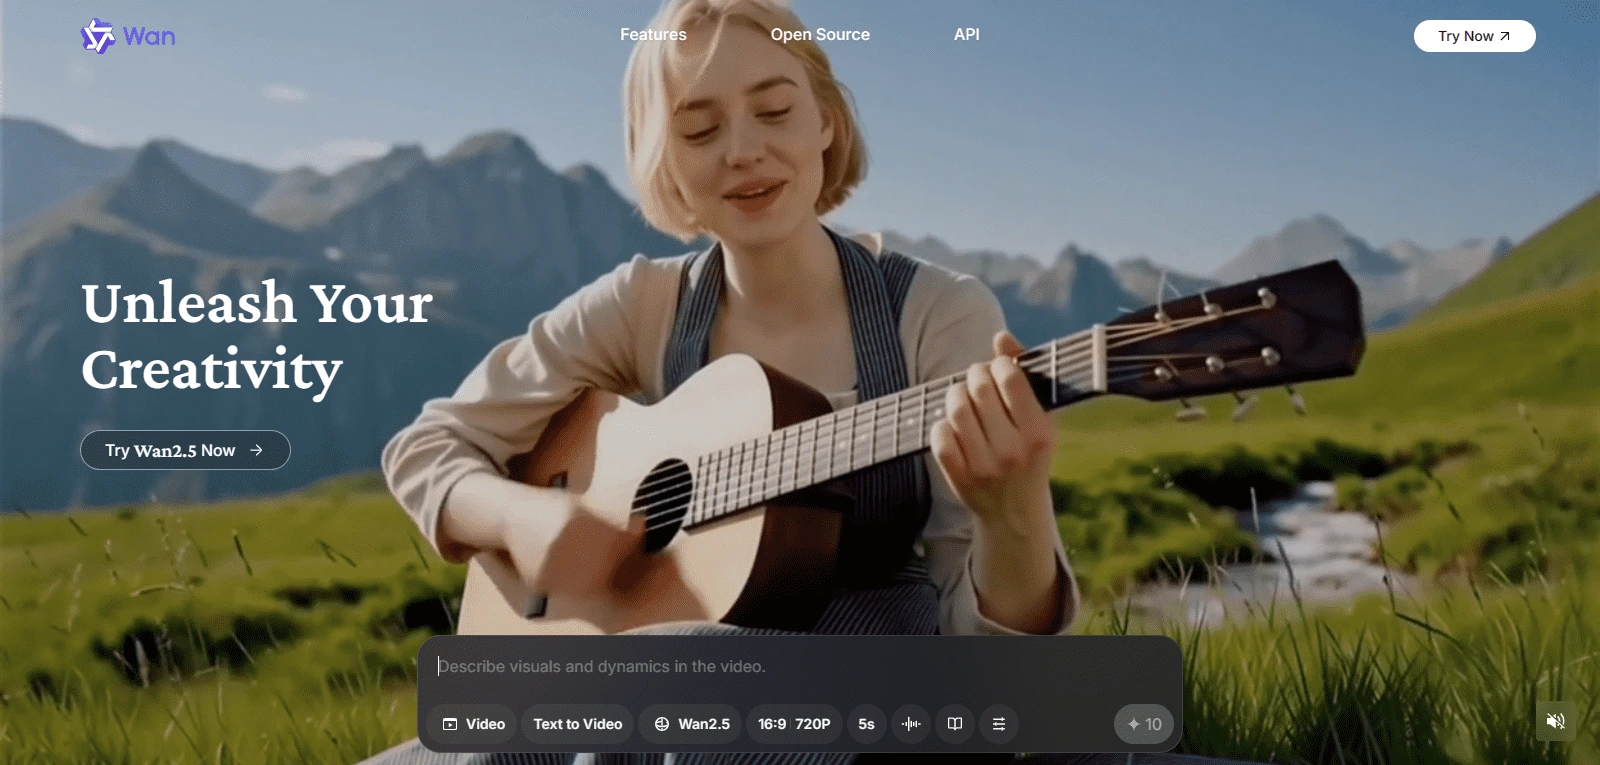Open the book-shaped prompt library icon
The width and height of the screenshot is (1600, 765).
(955, 724)
